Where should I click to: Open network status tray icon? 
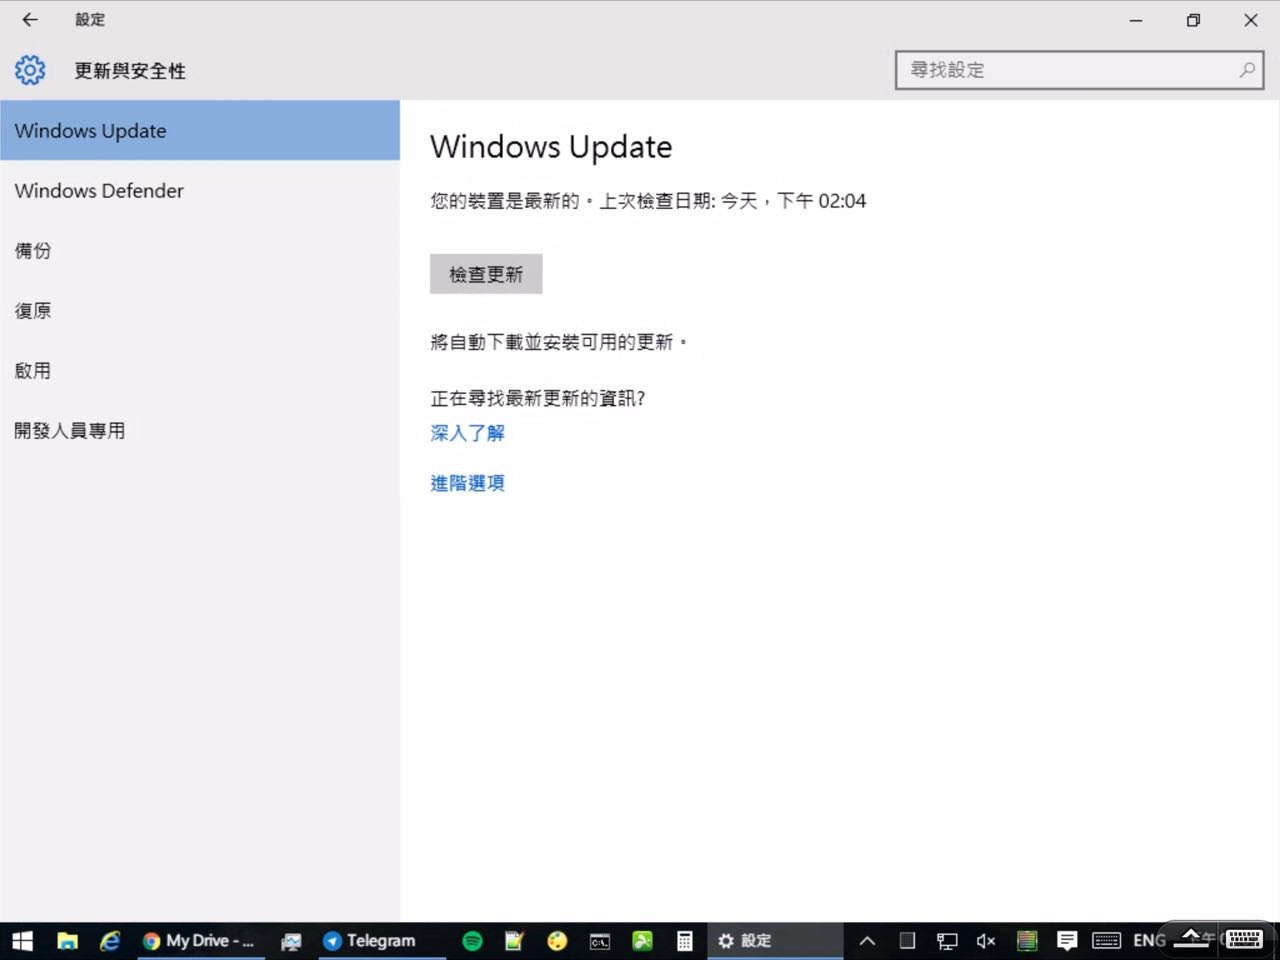point(947,941)
